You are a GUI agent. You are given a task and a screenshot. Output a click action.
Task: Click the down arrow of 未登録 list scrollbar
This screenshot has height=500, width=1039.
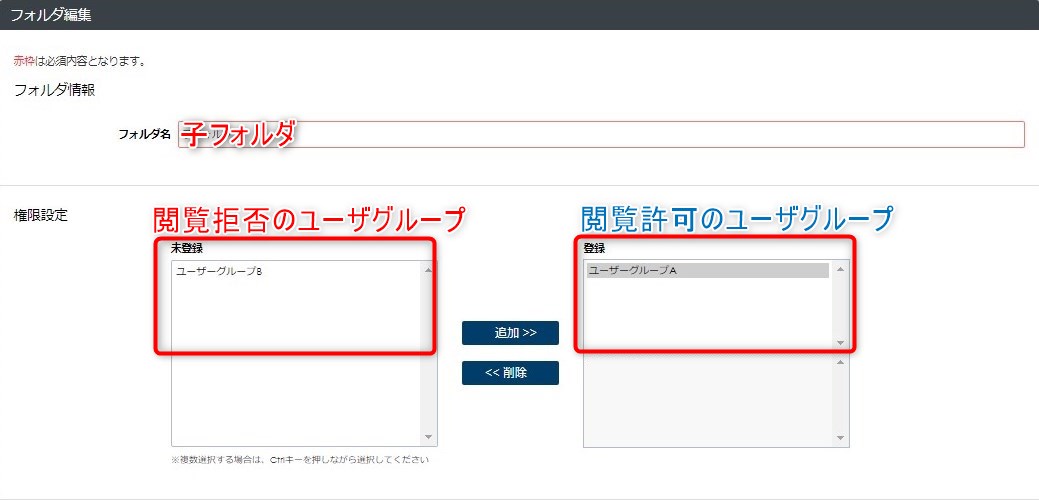coord(428,437)
